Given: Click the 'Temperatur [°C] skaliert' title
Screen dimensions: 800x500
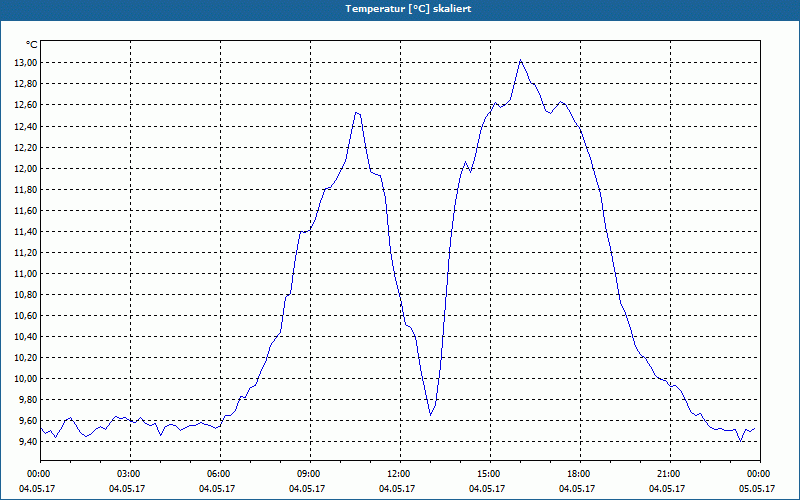Looking at the screenshot, I should pyautogui.click(x=408, y=9).
